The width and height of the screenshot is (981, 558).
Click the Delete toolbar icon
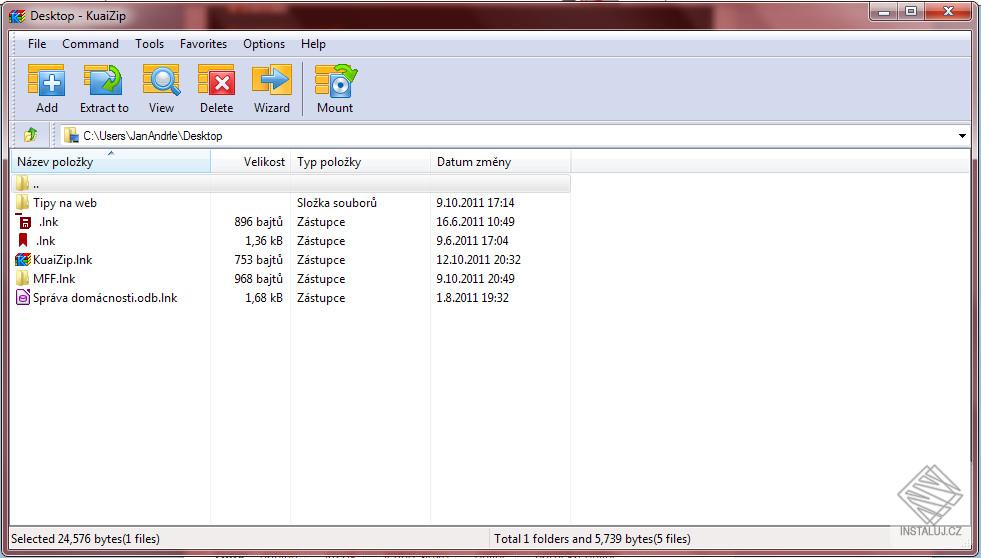pos(216,81)
